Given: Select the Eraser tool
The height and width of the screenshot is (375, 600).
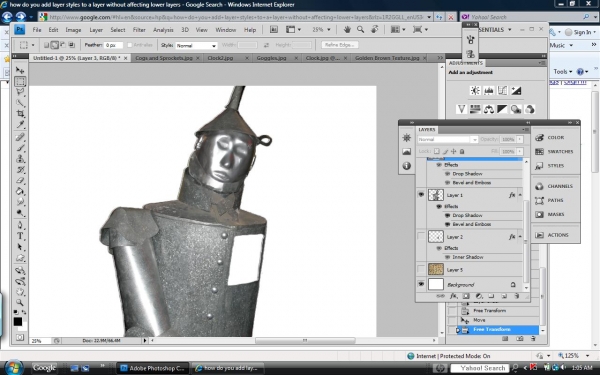Looking at the screenshot, I should click(x=20, y=180).
